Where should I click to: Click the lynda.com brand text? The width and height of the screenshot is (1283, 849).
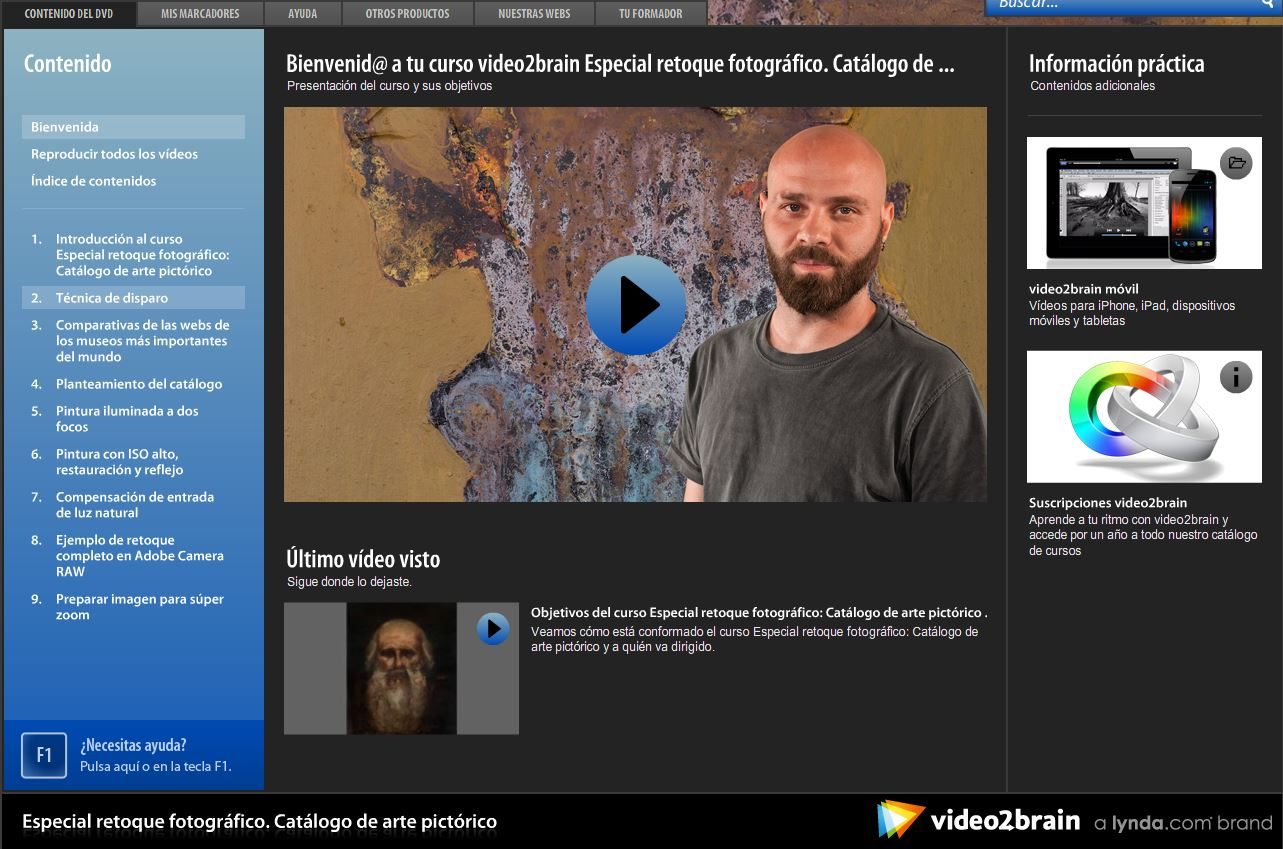point(1183,824)
